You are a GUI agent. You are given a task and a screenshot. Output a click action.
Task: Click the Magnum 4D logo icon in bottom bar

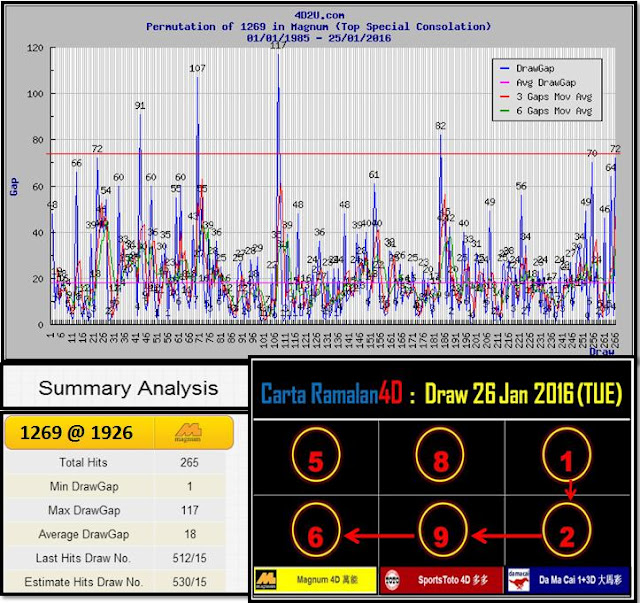pos(266,580)
